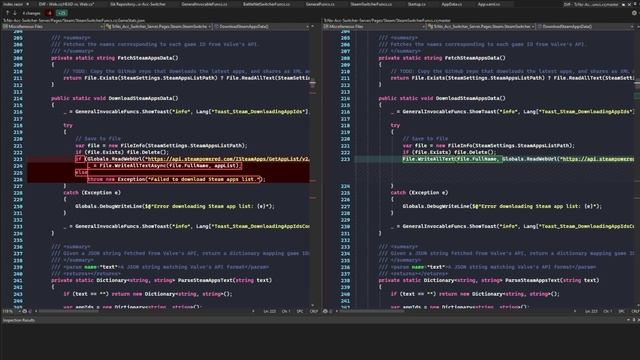
Task: Open Miscellaneous Files dropdown in left pane
Action: [53, 27]
